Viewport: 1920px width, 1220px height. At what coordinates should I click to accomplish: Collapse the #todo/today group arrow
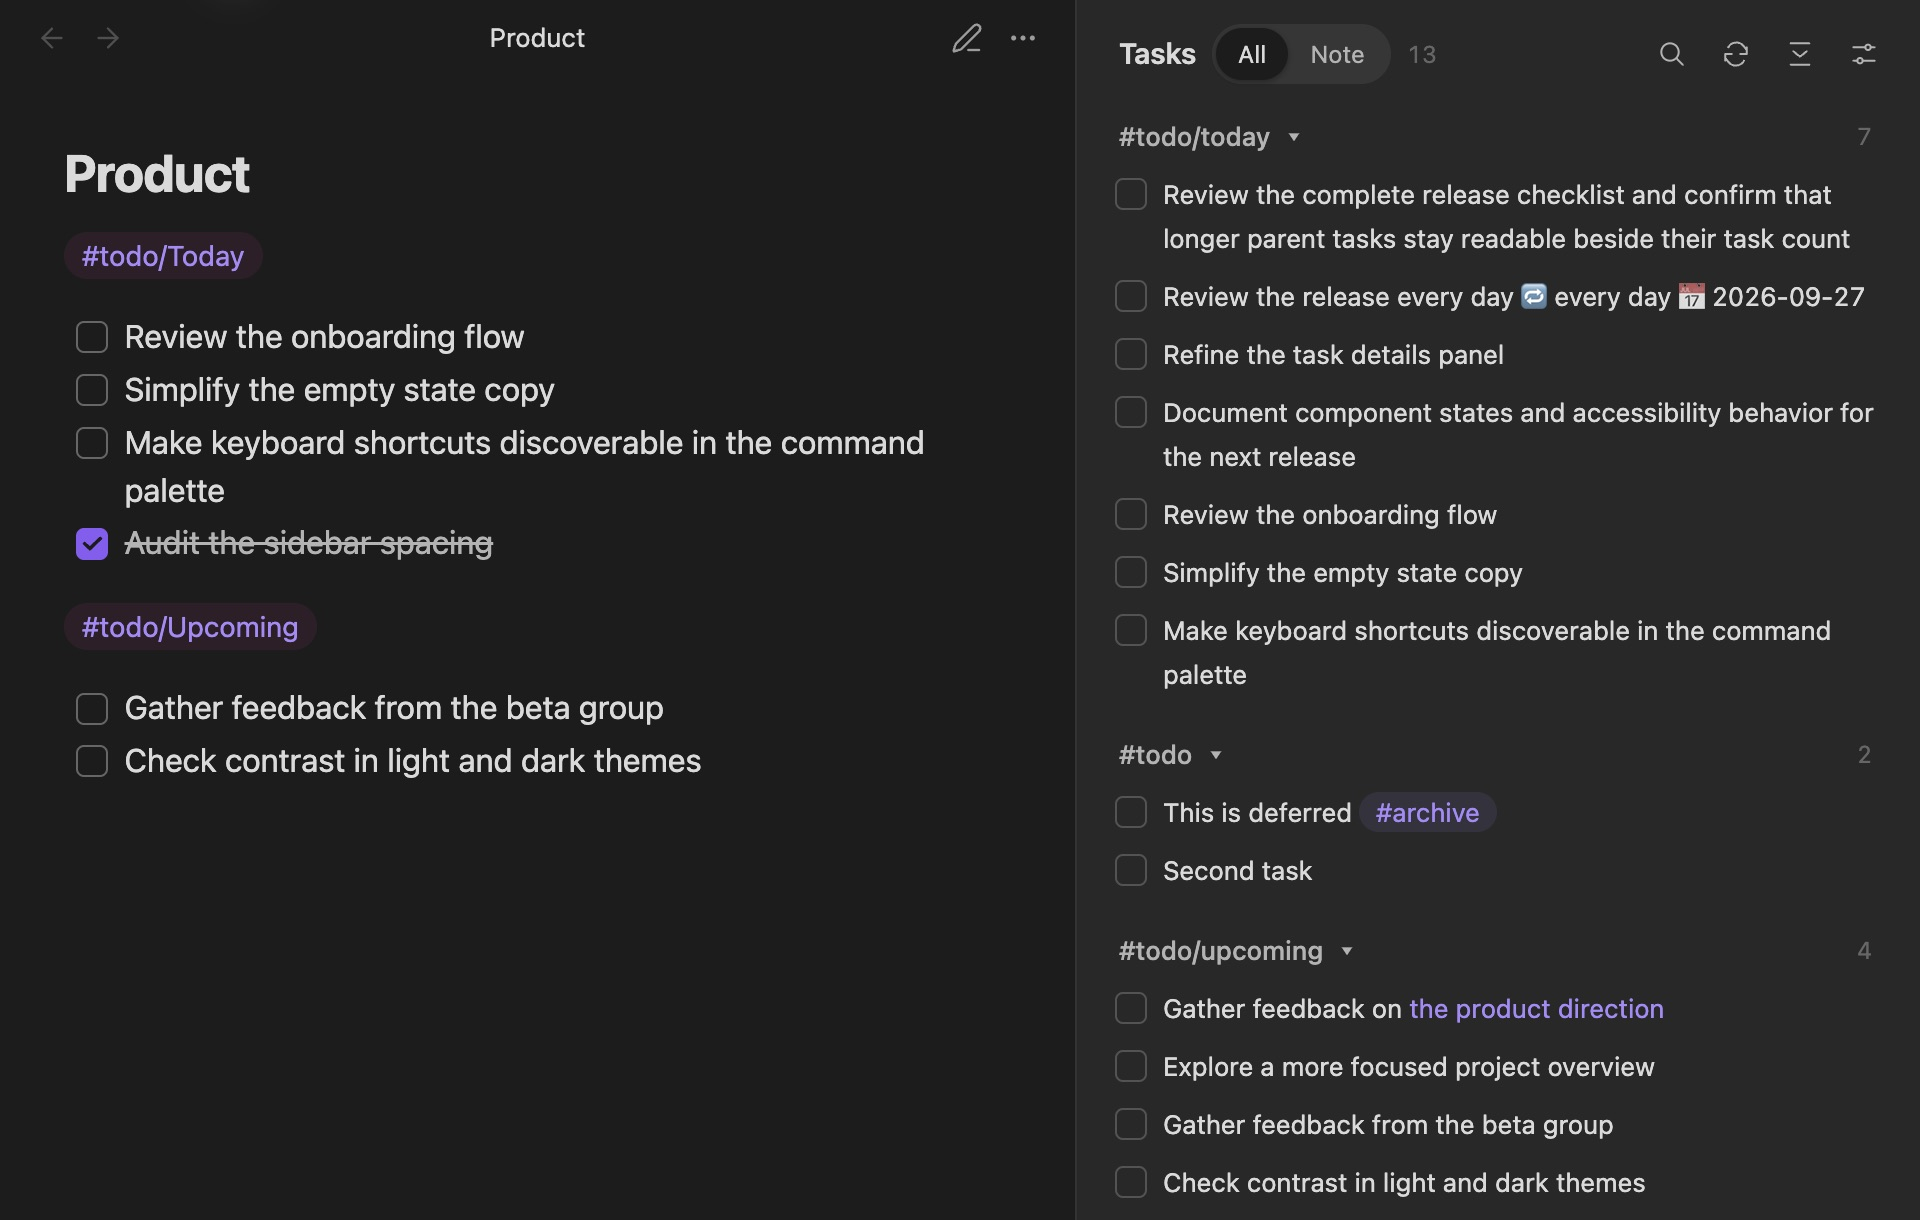click(1294, 137)
